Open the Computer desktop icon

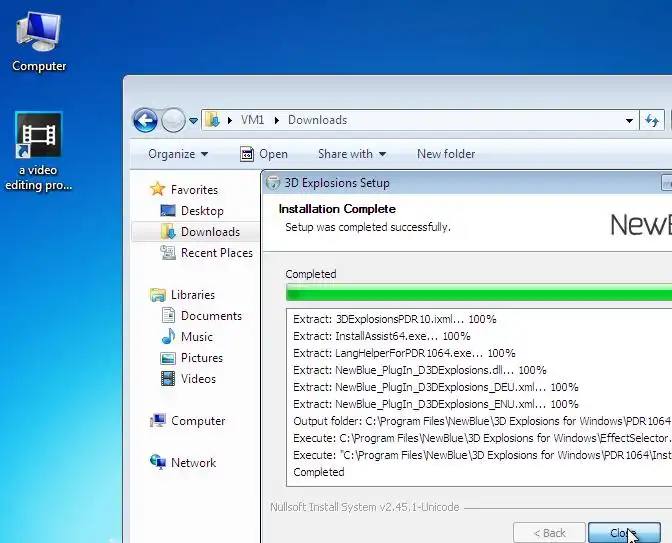pyautogui.click(x=39, y=42)
